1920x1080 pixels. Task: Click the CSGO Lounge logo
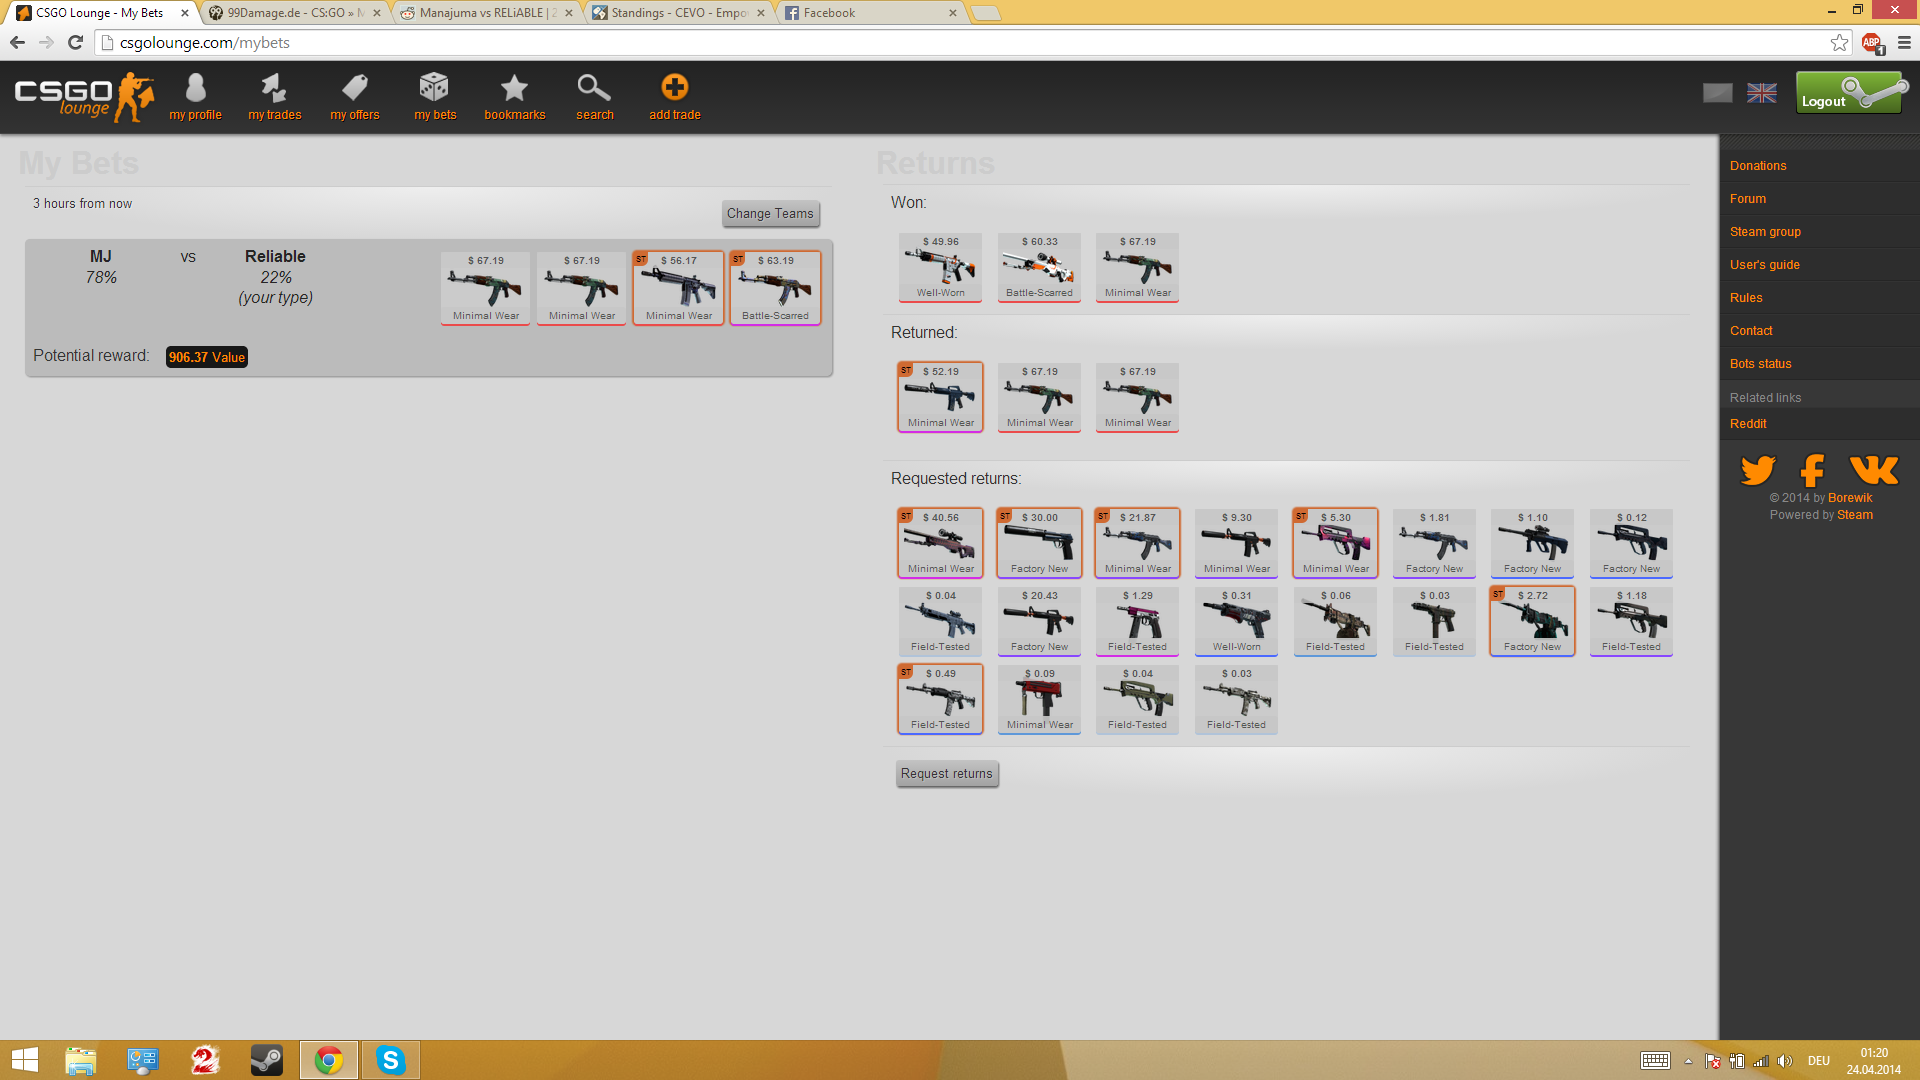pyautogui.click(x=84, y=97)
